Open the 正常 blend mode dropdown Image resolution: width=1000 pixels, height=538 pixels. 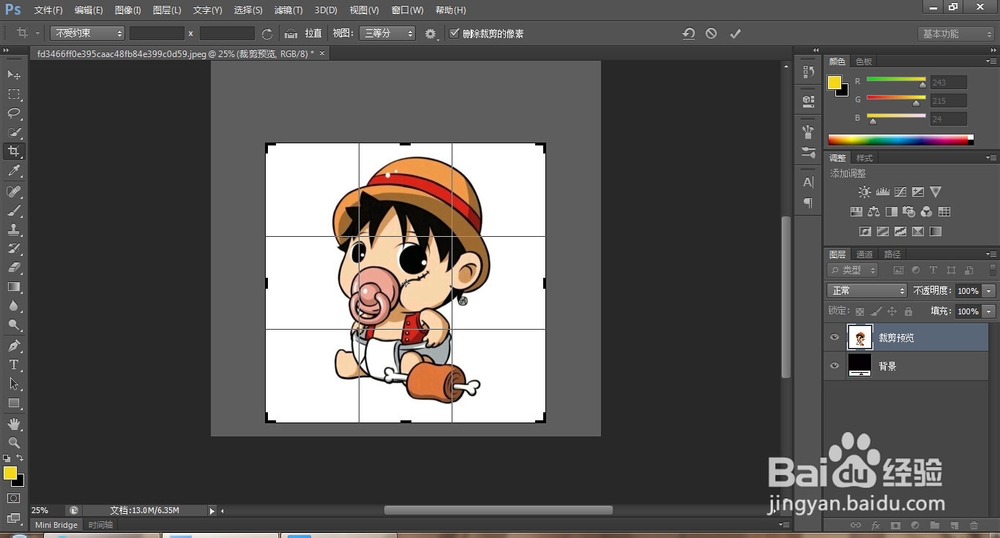(866, 291)
